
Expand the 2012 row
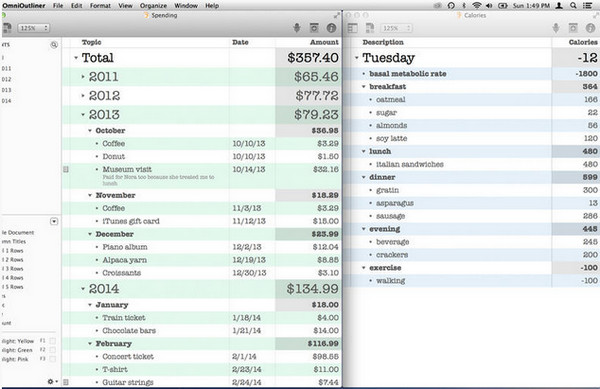[x=83, y=95]
